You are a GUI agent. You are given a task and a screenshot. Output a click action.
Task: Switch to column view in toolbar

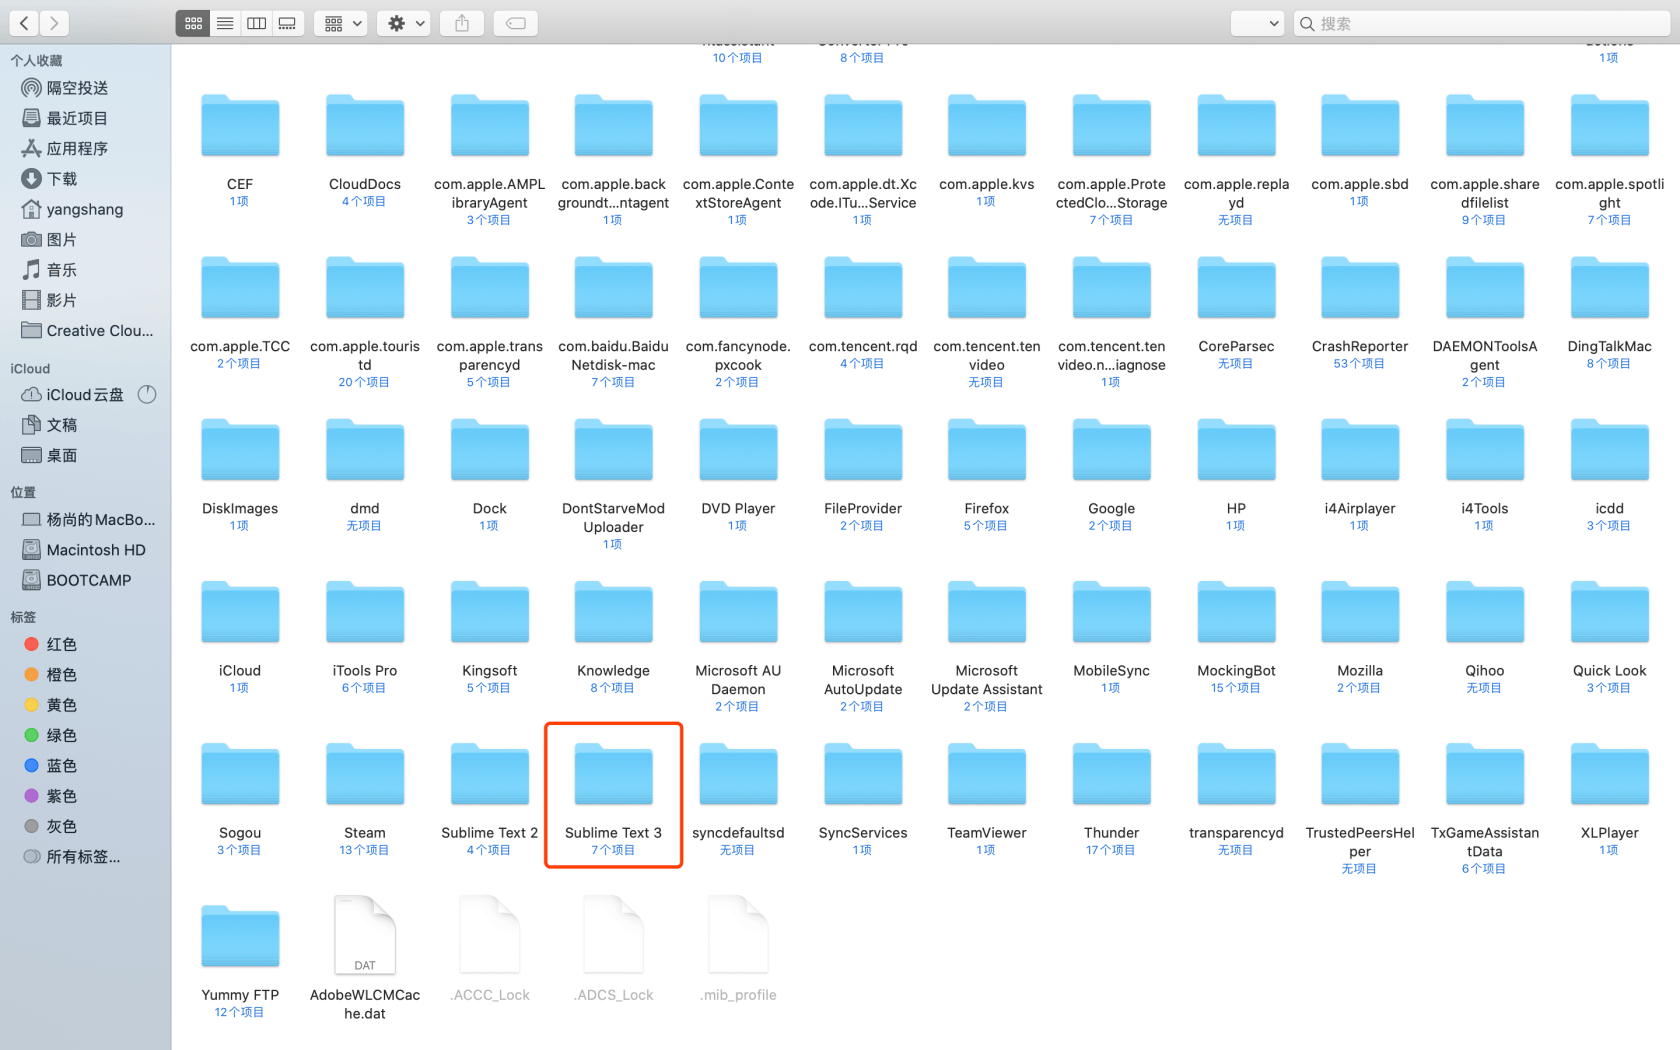point(256,23)
